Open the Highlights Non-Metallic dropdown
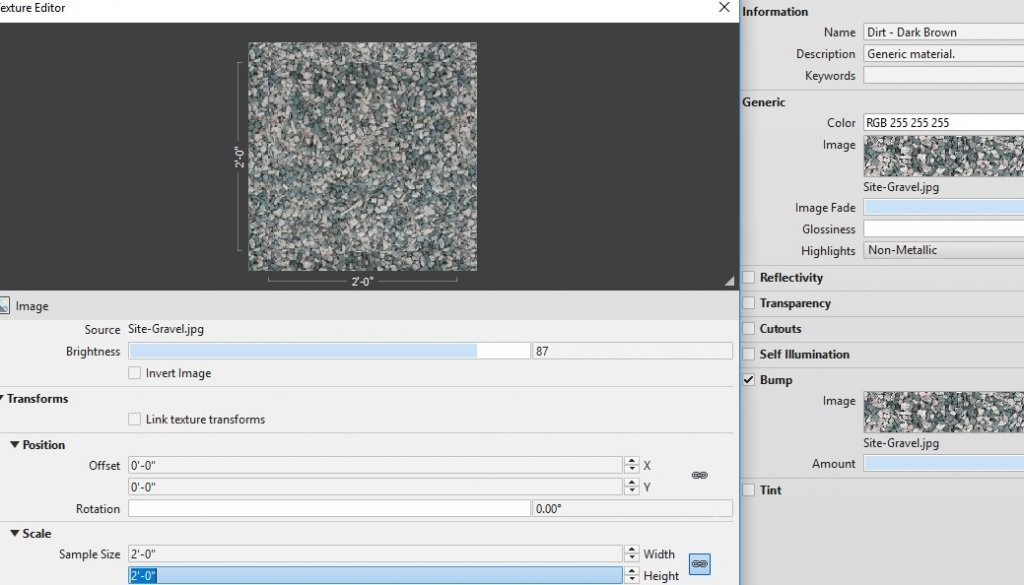This screenshot has height=585, width=1024. (x=942, y=249)
